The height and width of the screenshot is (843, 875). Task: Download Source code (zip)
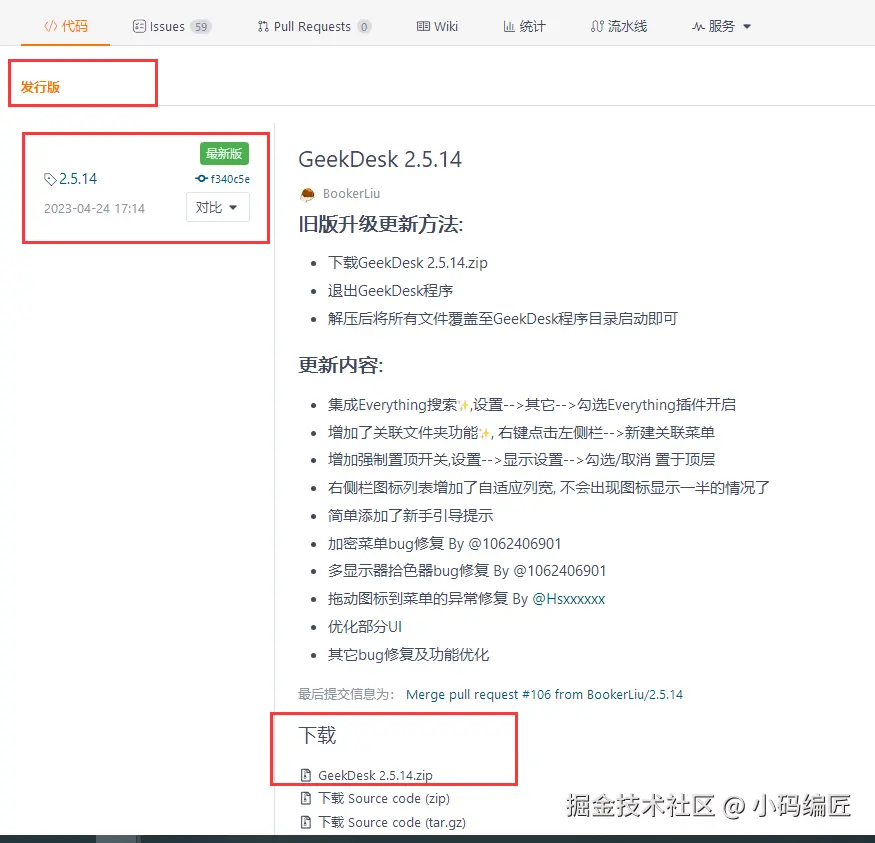[x=384, y=798]
